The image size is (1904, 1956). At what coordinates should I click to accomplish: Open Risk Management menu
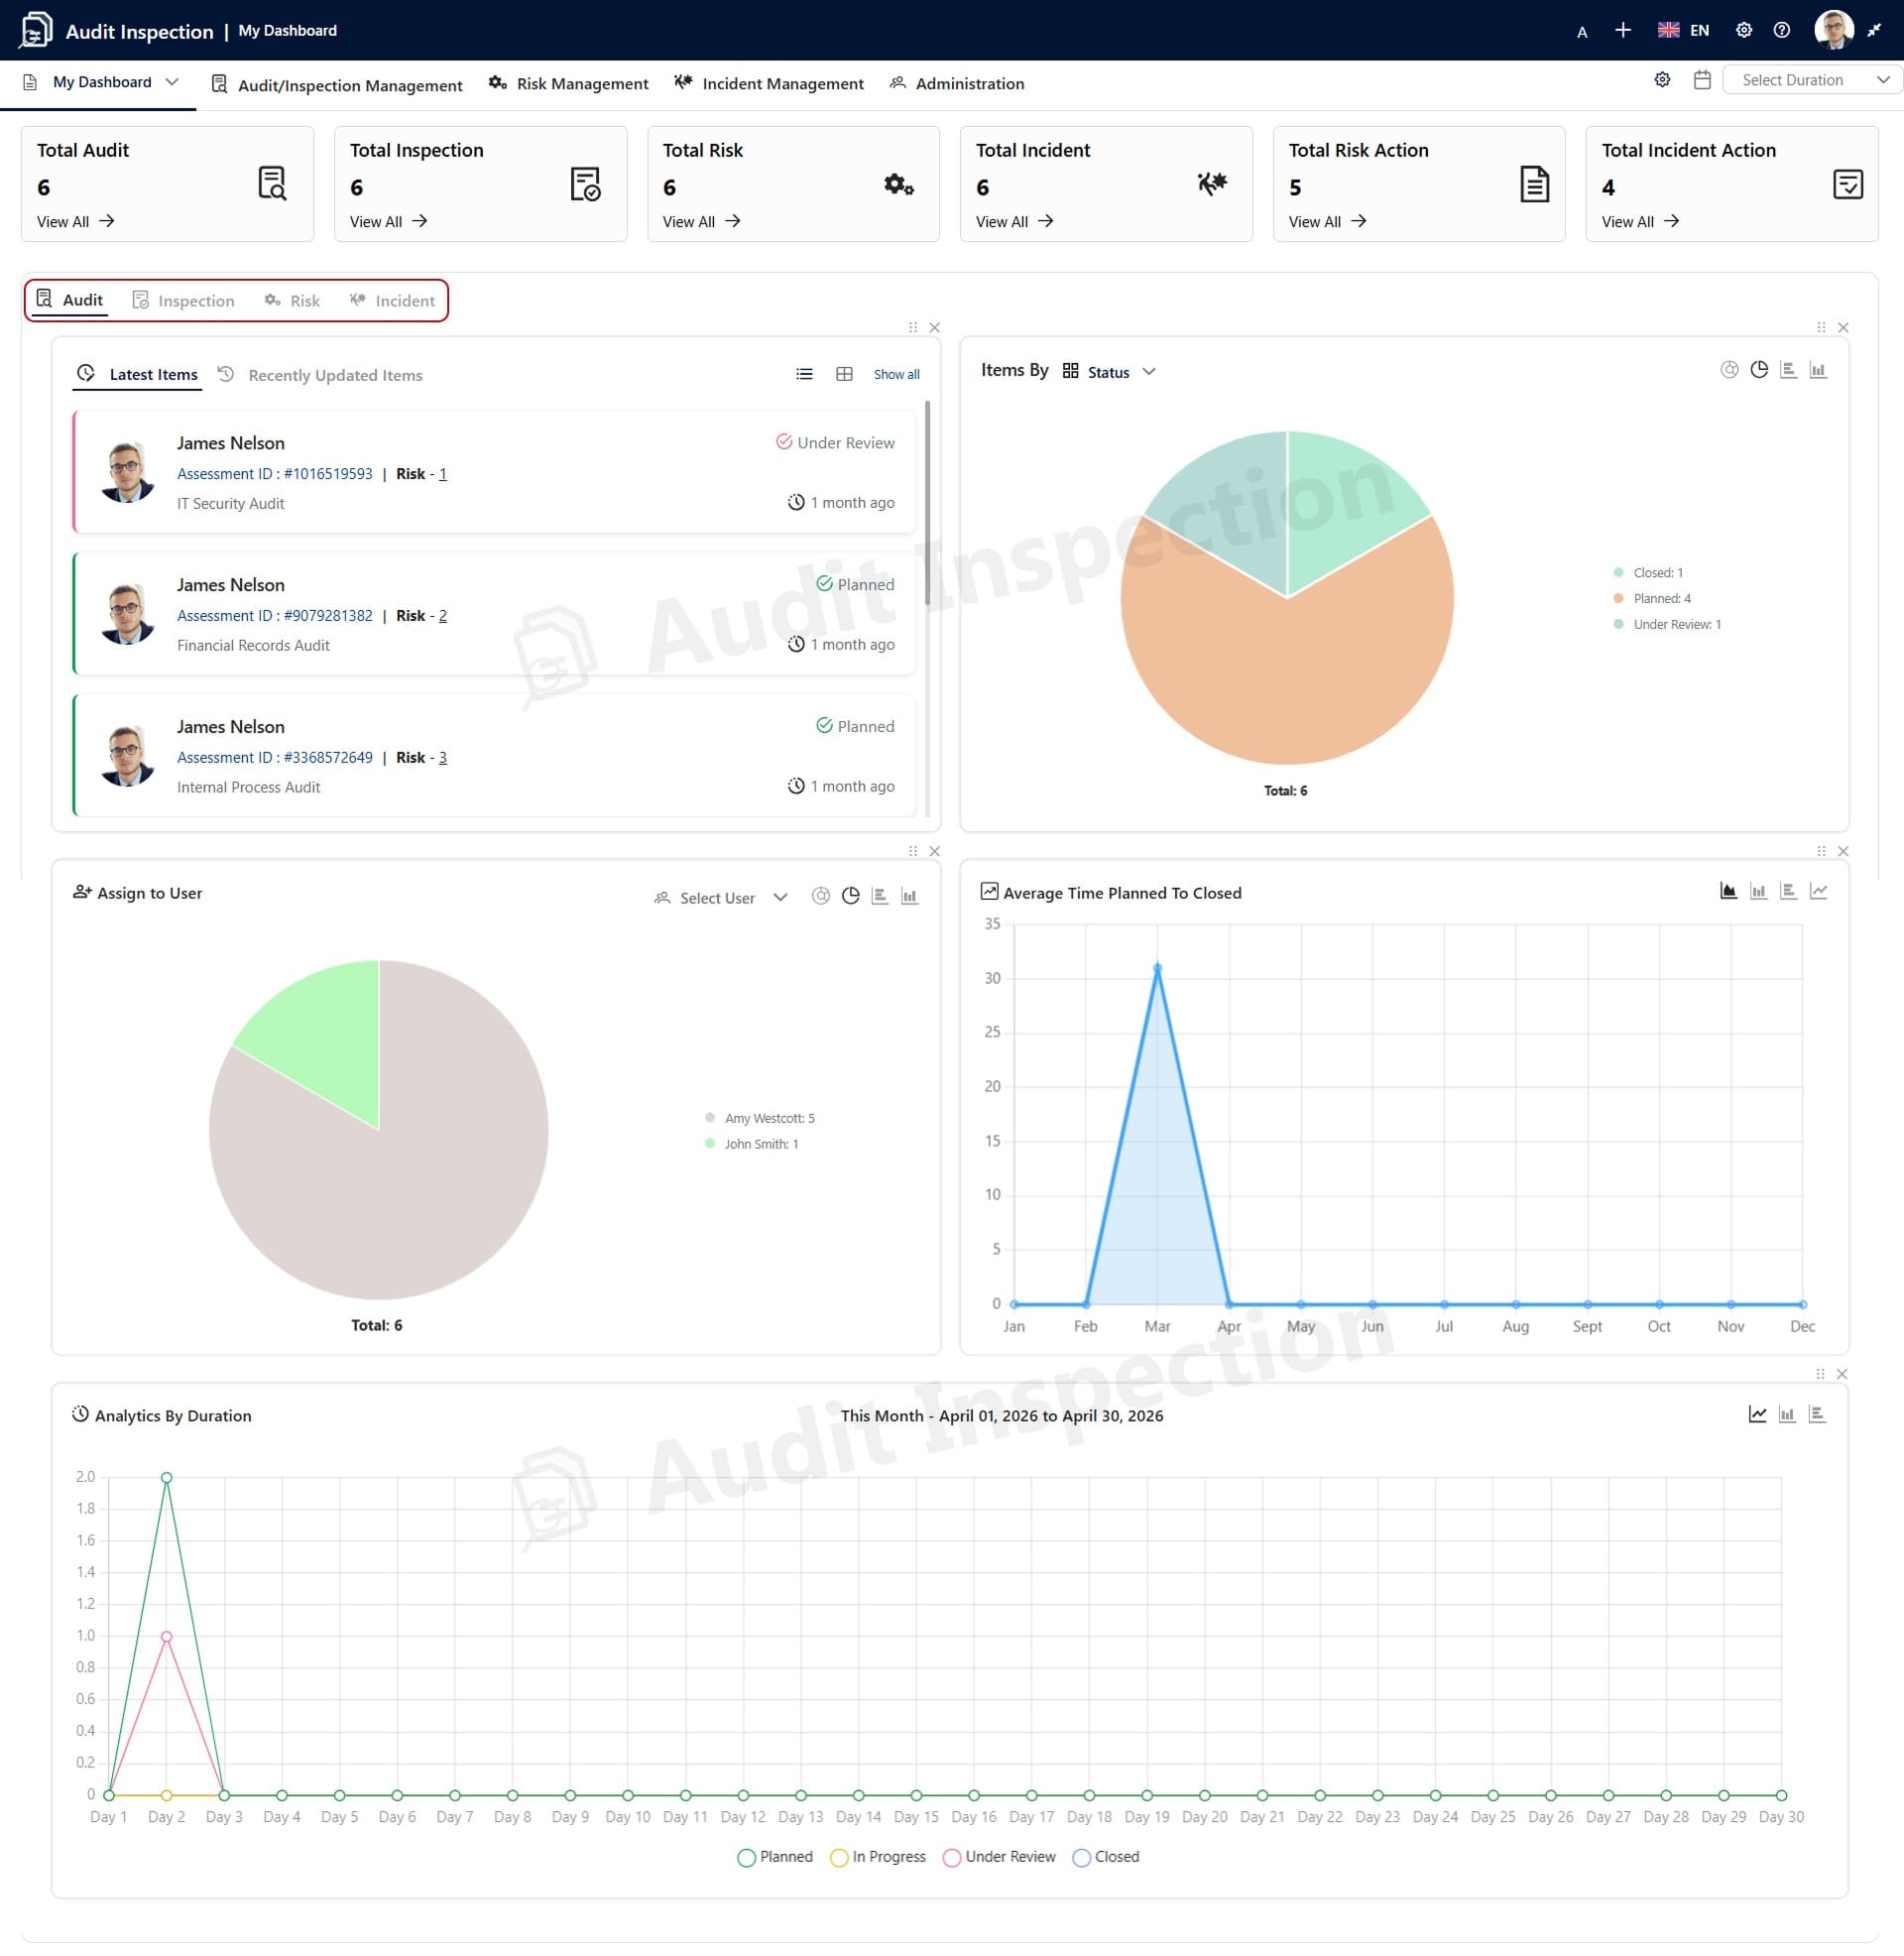(568, 84)
